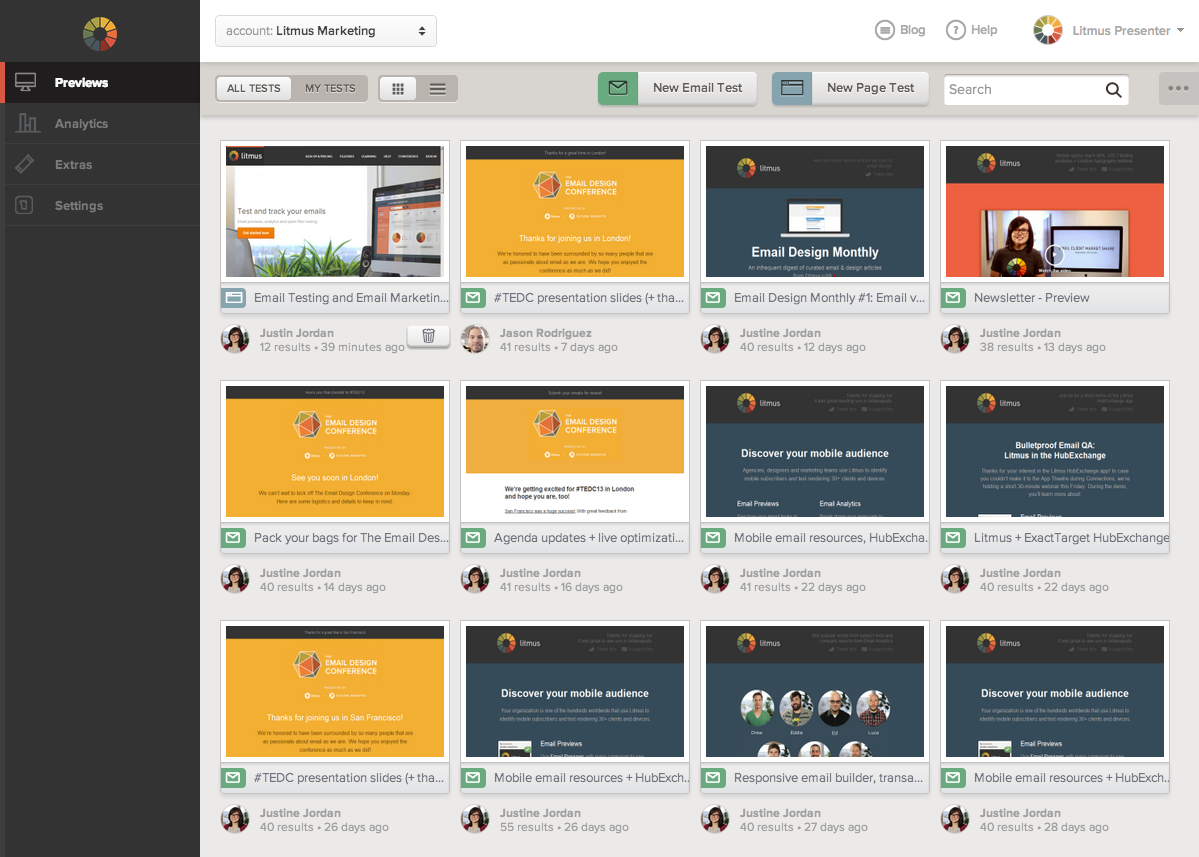Image resolution: width=1199 pixels, height=857 pixels.
Task: Click Jason Rodriguez's avatar
Action: click(x=476, y=339)
